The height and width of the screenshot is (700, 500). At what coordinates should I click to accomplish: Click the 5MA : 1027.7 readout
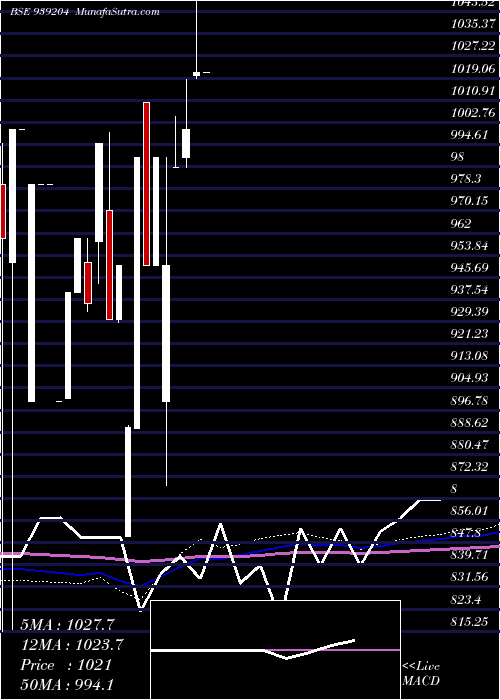[x=67, y=625]
